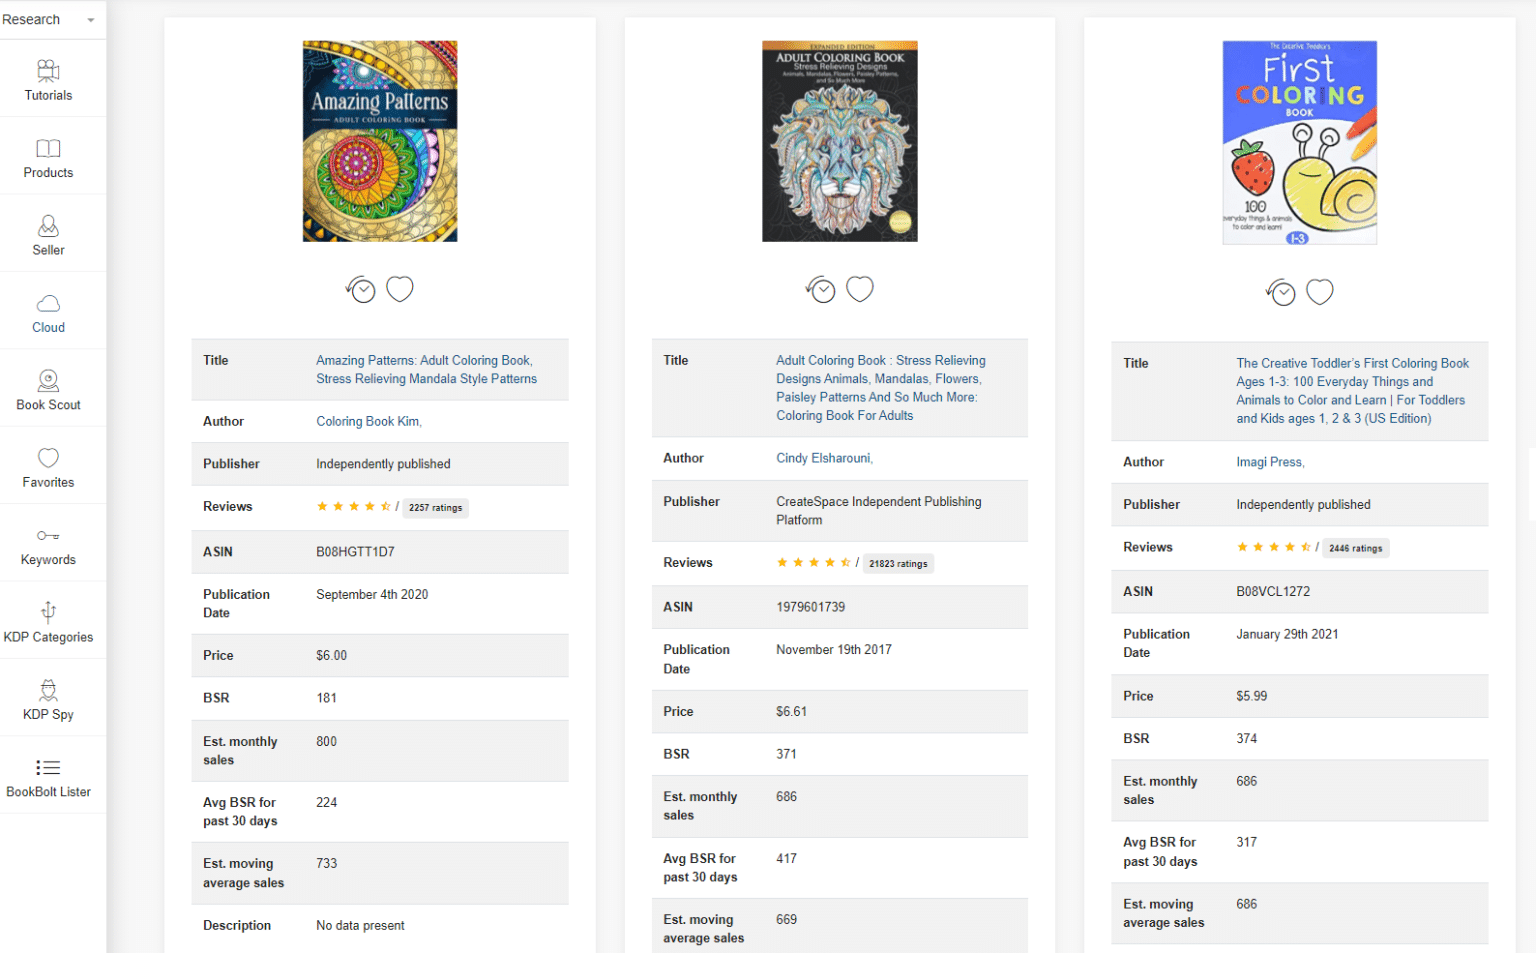Click the Coloring Book Kim author link
This screenshot has width=1536, height=953.
[368, 421]
